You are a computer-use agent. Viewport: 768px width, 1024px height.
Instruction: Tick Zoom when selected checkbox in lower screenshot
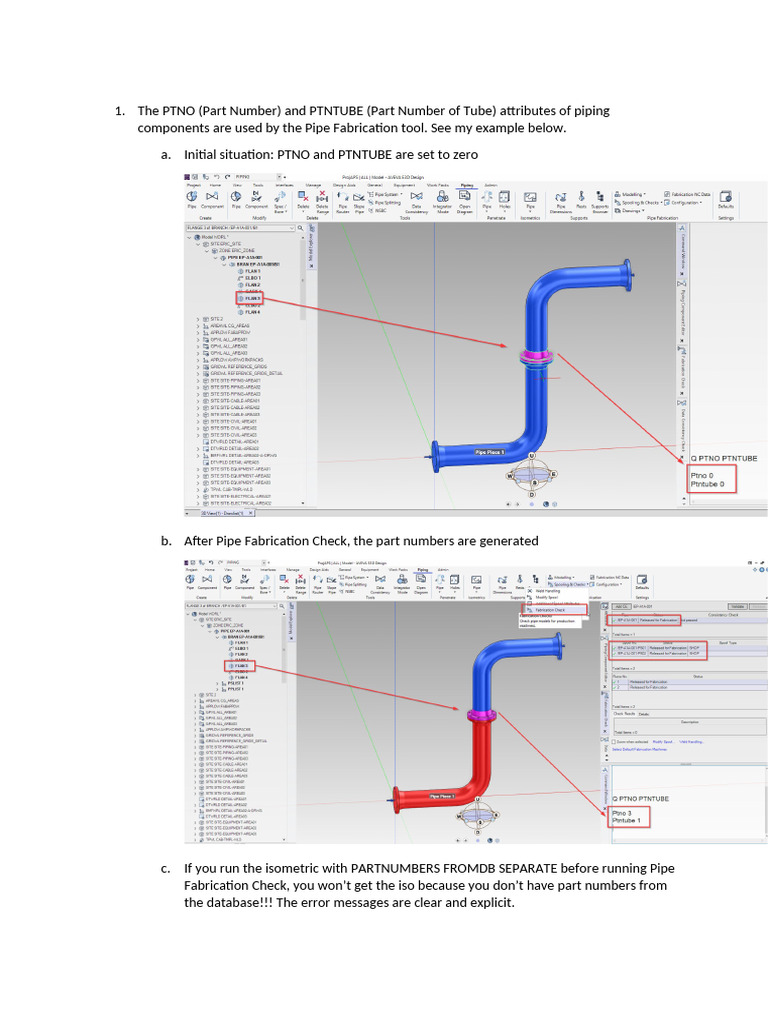coord(614,742)
